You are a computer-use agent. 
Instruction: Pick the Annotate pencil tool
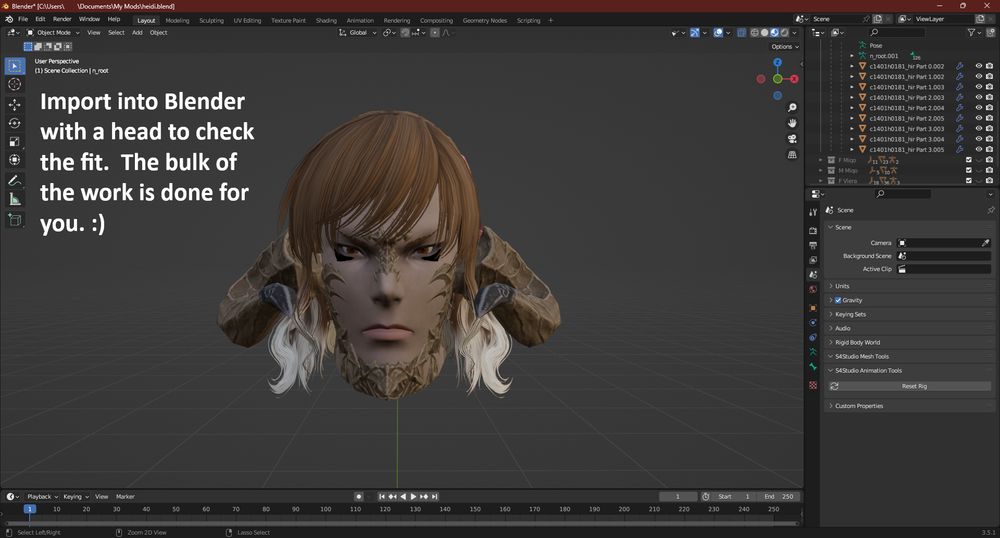pyautogui.click(x=15, y=180)
